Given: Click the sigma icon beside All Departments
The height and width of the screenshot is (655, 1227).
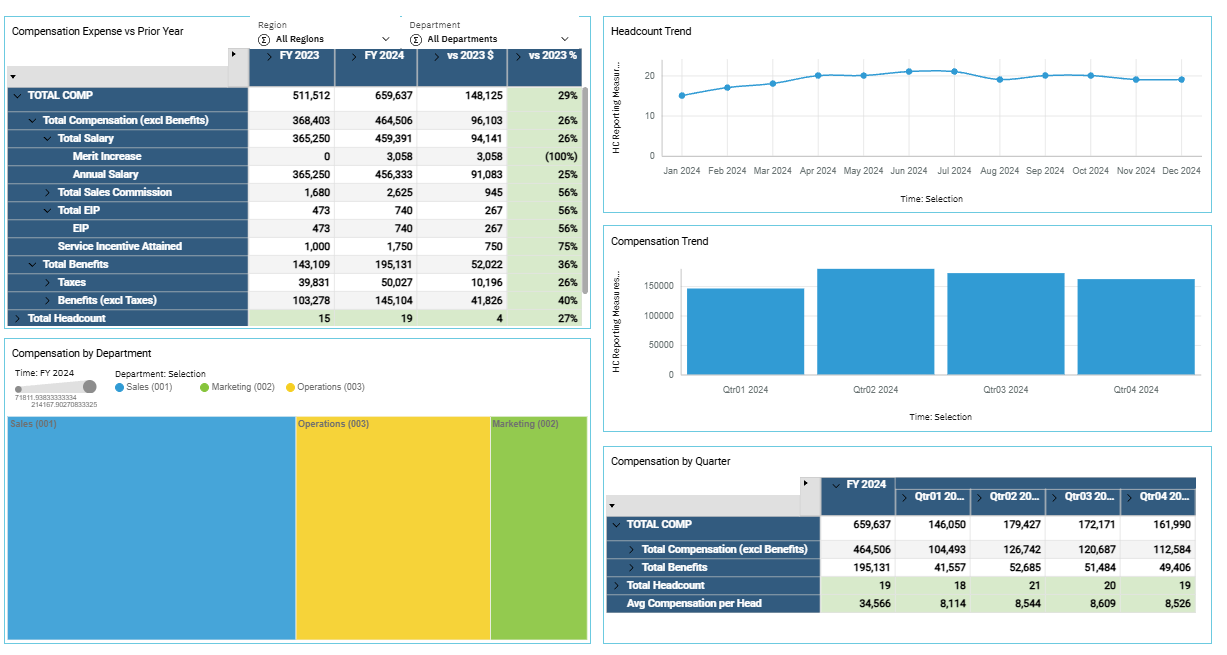Looking at the screenshot, I should (415, 39).
